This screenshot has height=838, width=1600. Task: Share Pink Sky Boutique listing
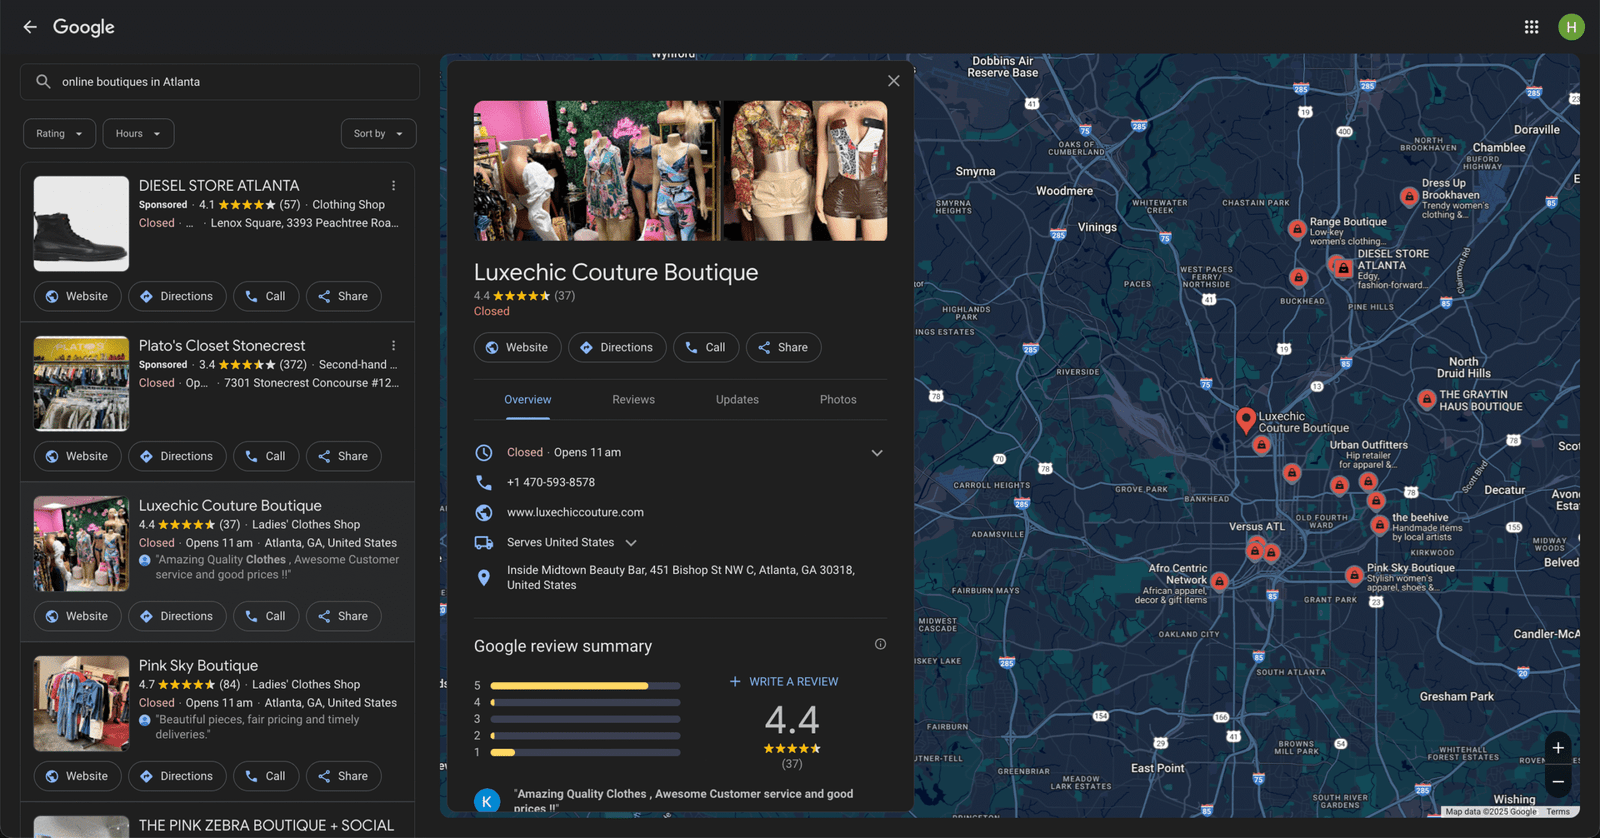(x=343, y=777)
